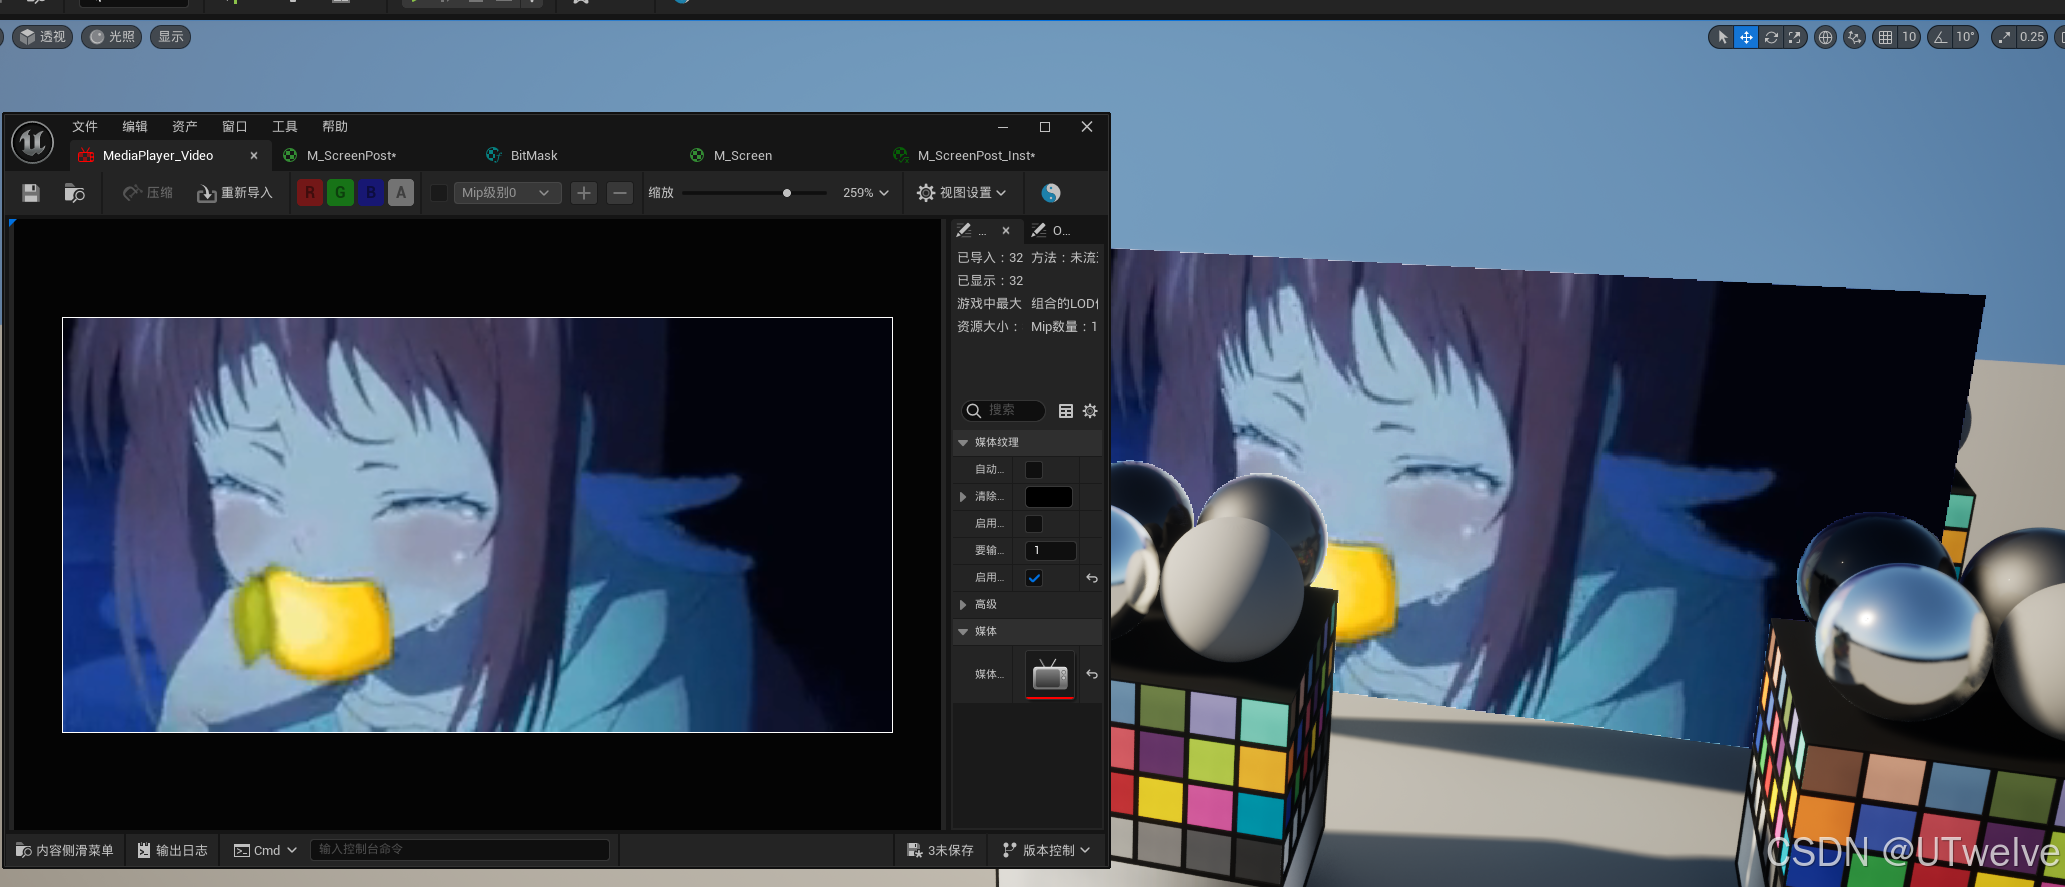Reset the 媒体 player property to default
This screenshot has width=2065, height=887.
(x=1092, y=675)
